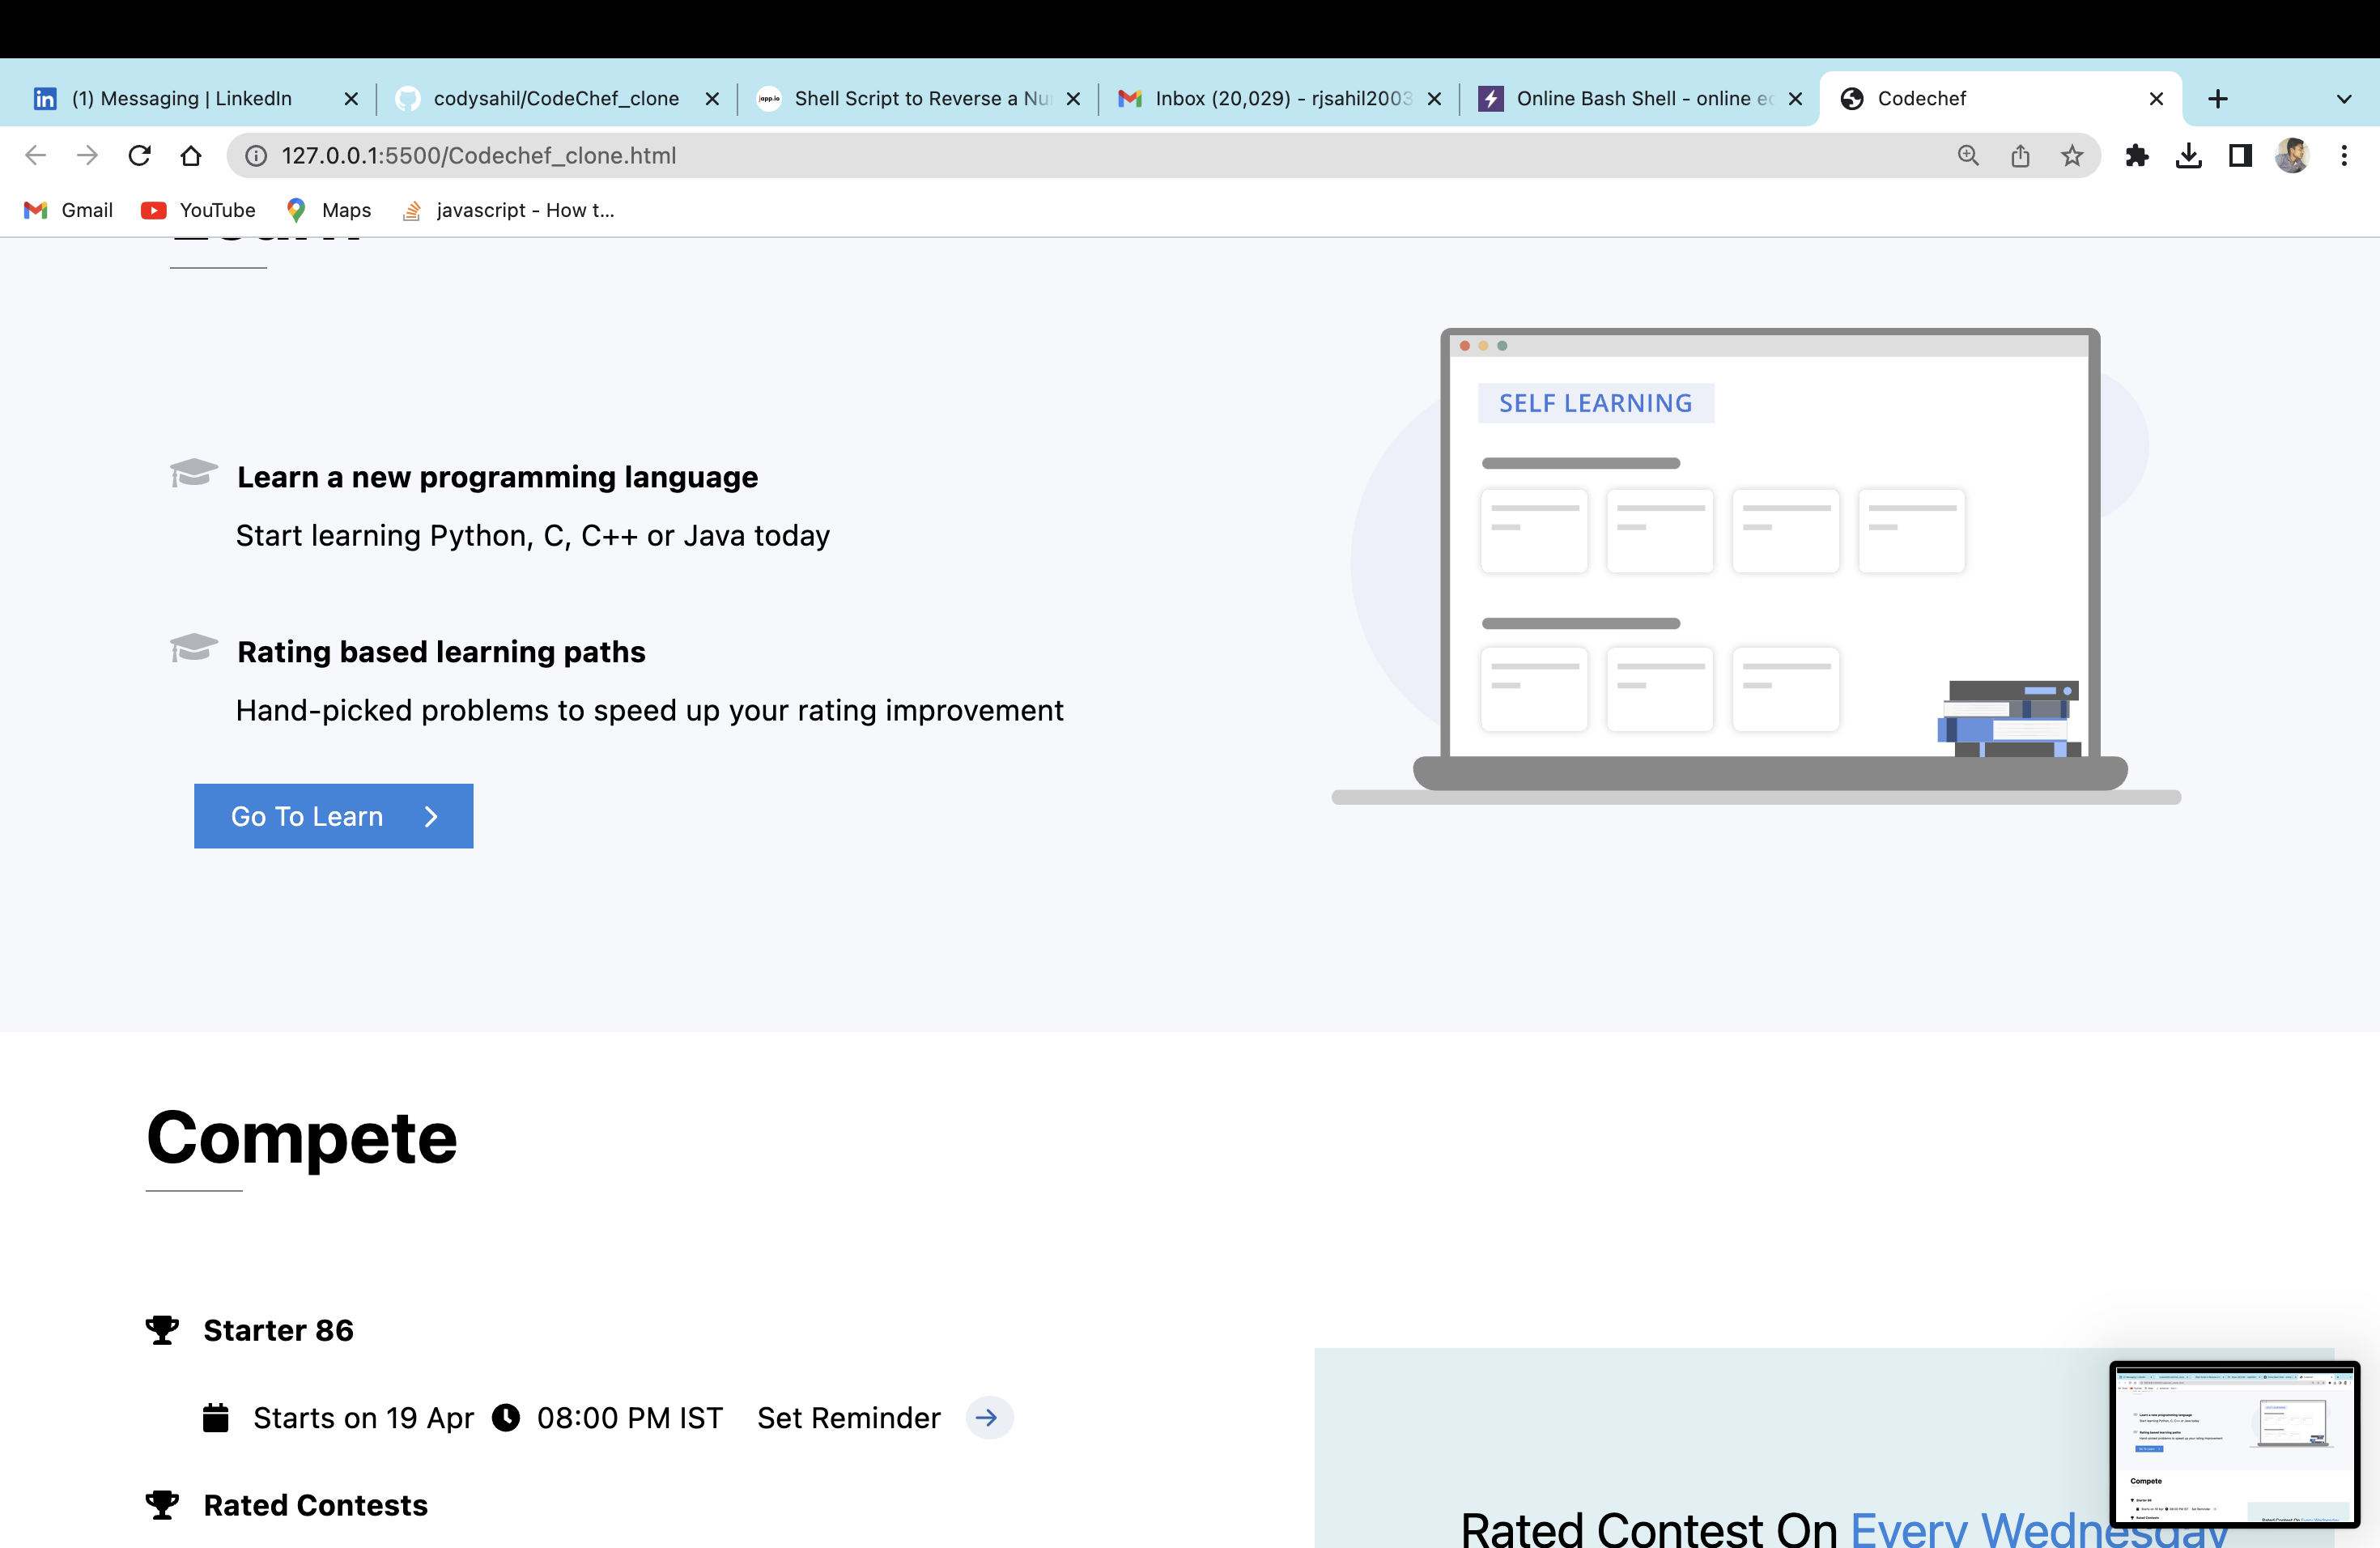2380x1548 pixels.
Task: Click the back navigation arrow
Action: point(36,155)
